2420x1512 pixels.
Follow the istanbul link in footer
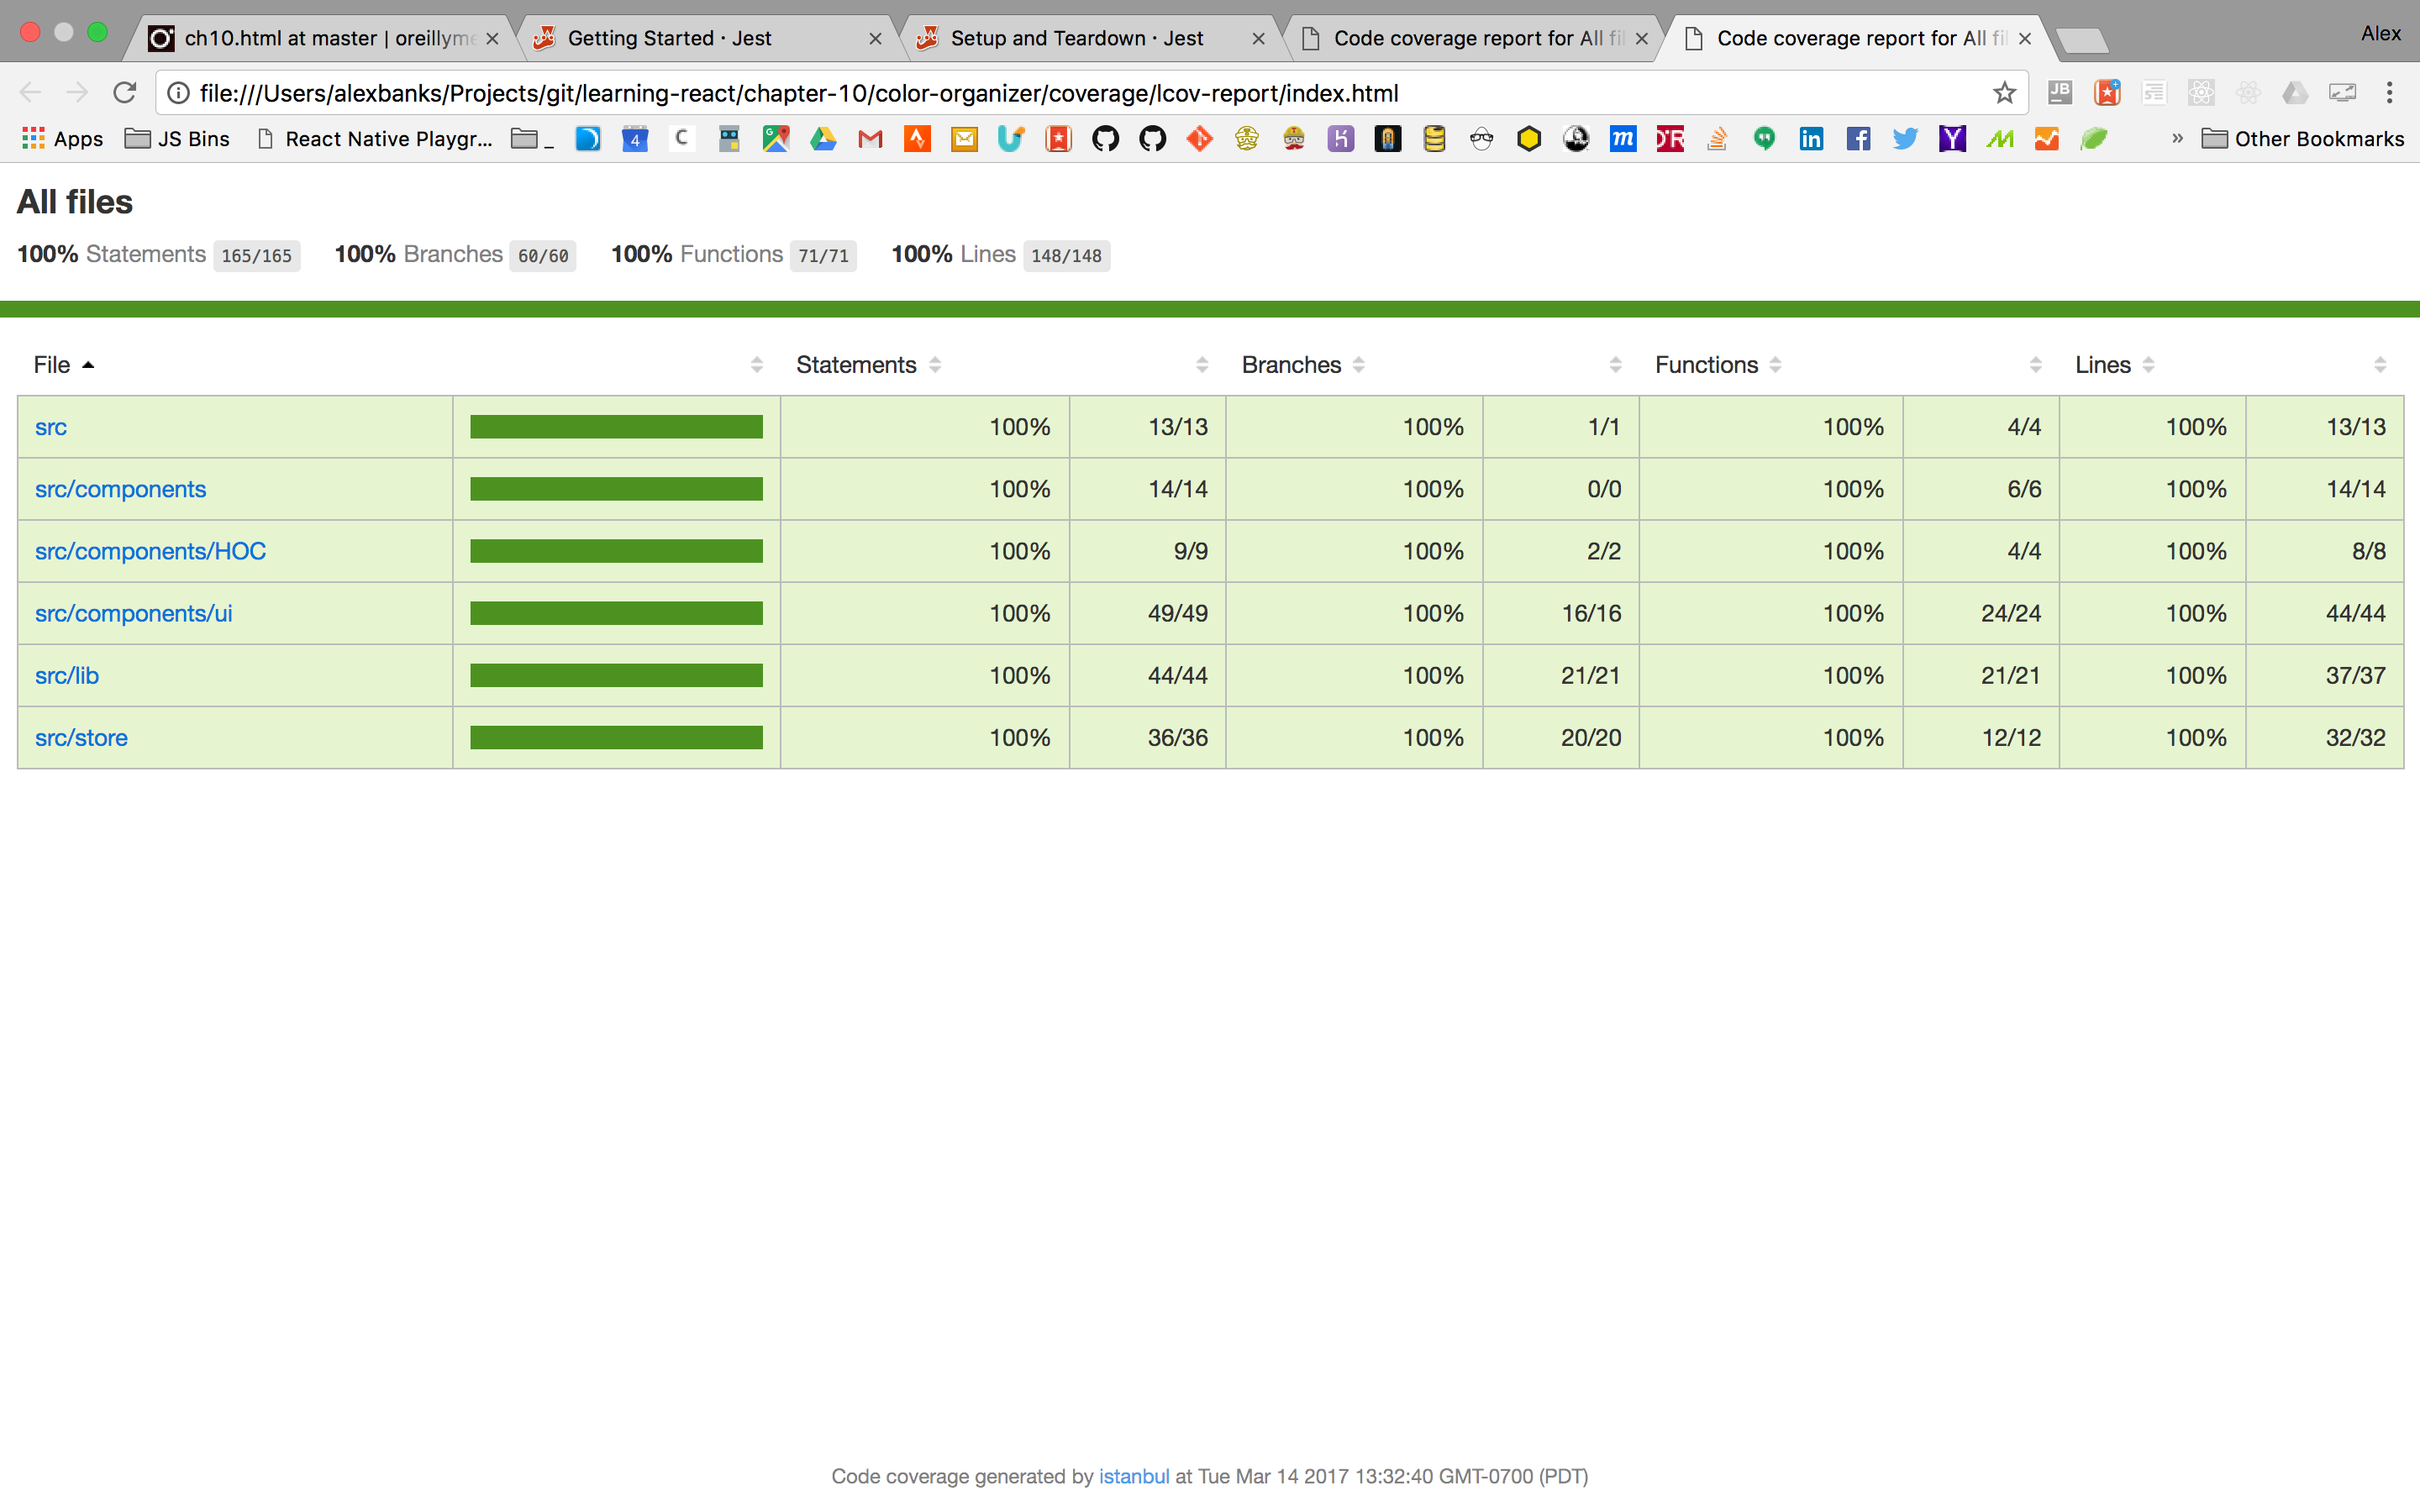click(1133, 1476)
